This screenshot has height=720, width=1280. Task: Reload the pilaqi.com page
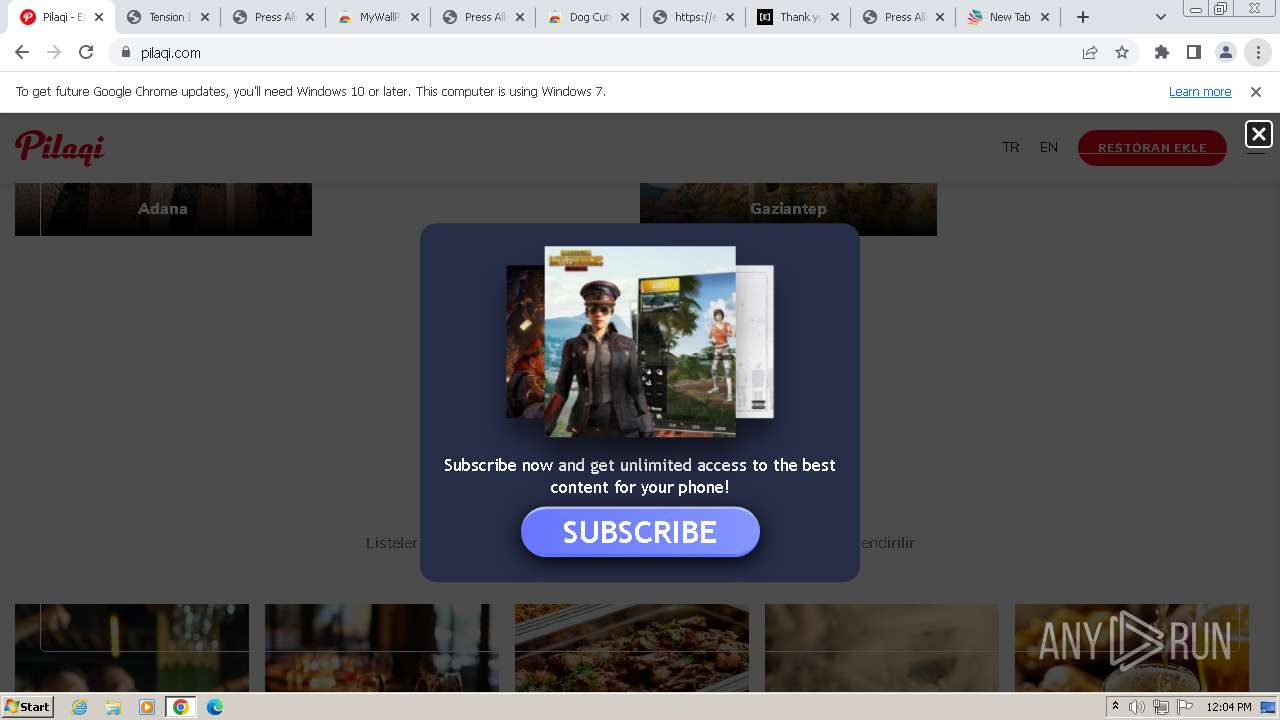pos(86,53)
